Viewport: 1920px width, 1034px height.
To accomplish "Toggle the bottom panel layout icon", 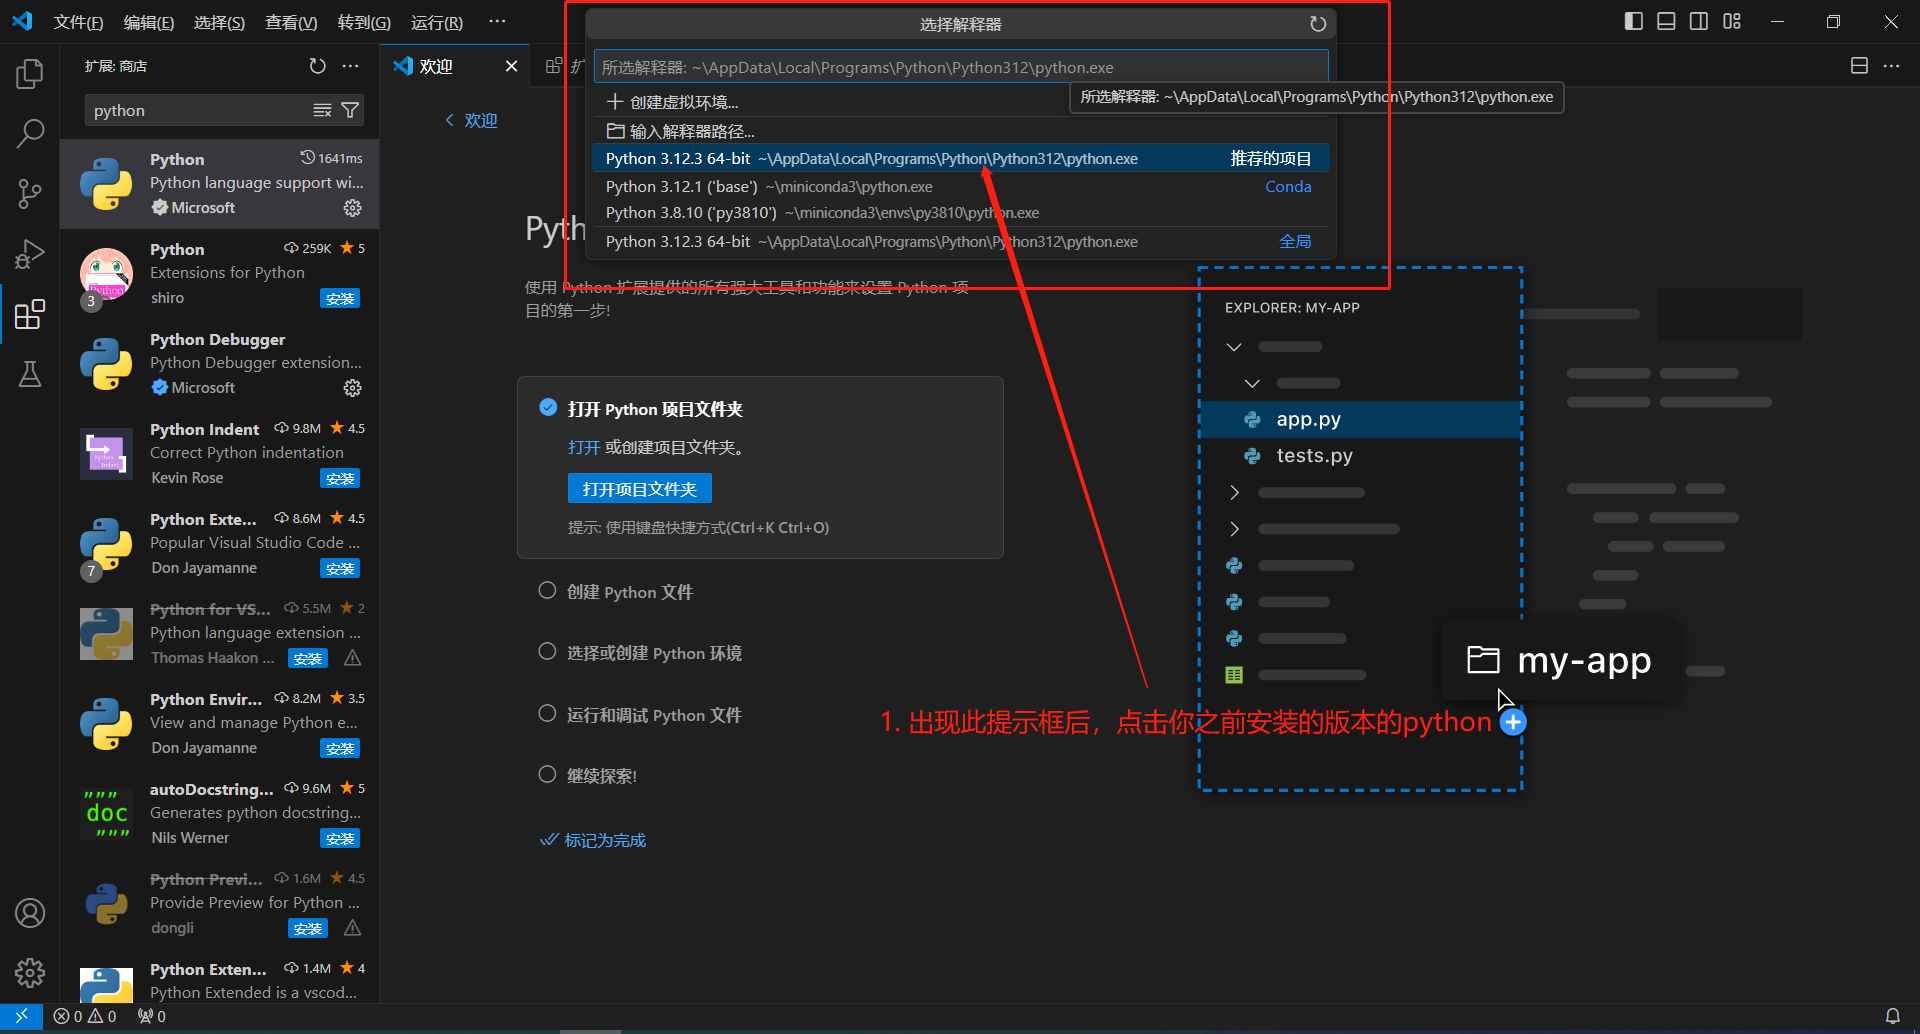I will [x=1666, y=21].
